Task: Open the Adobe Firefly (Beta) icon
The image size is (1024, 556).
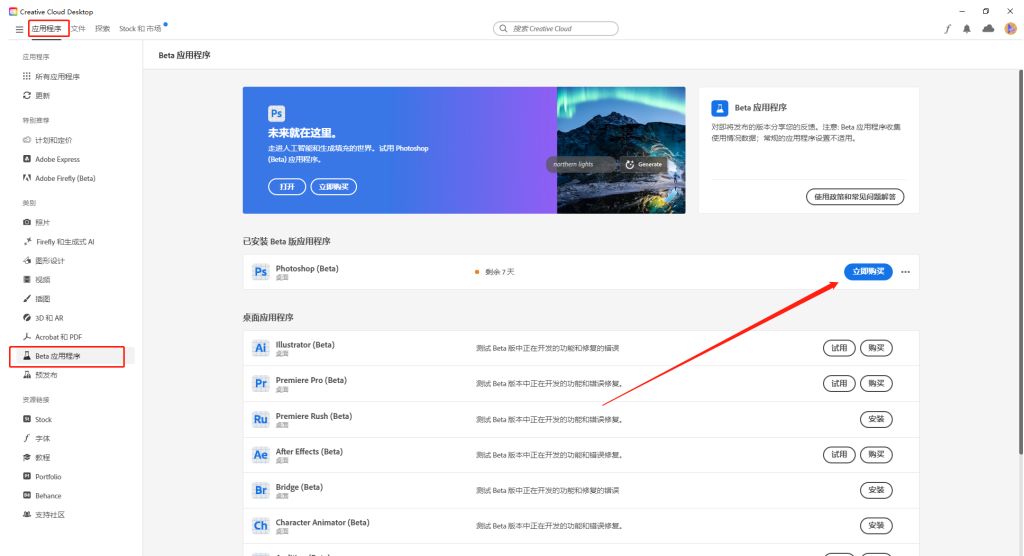Action: pyautogui.click(x=27, y=178)
